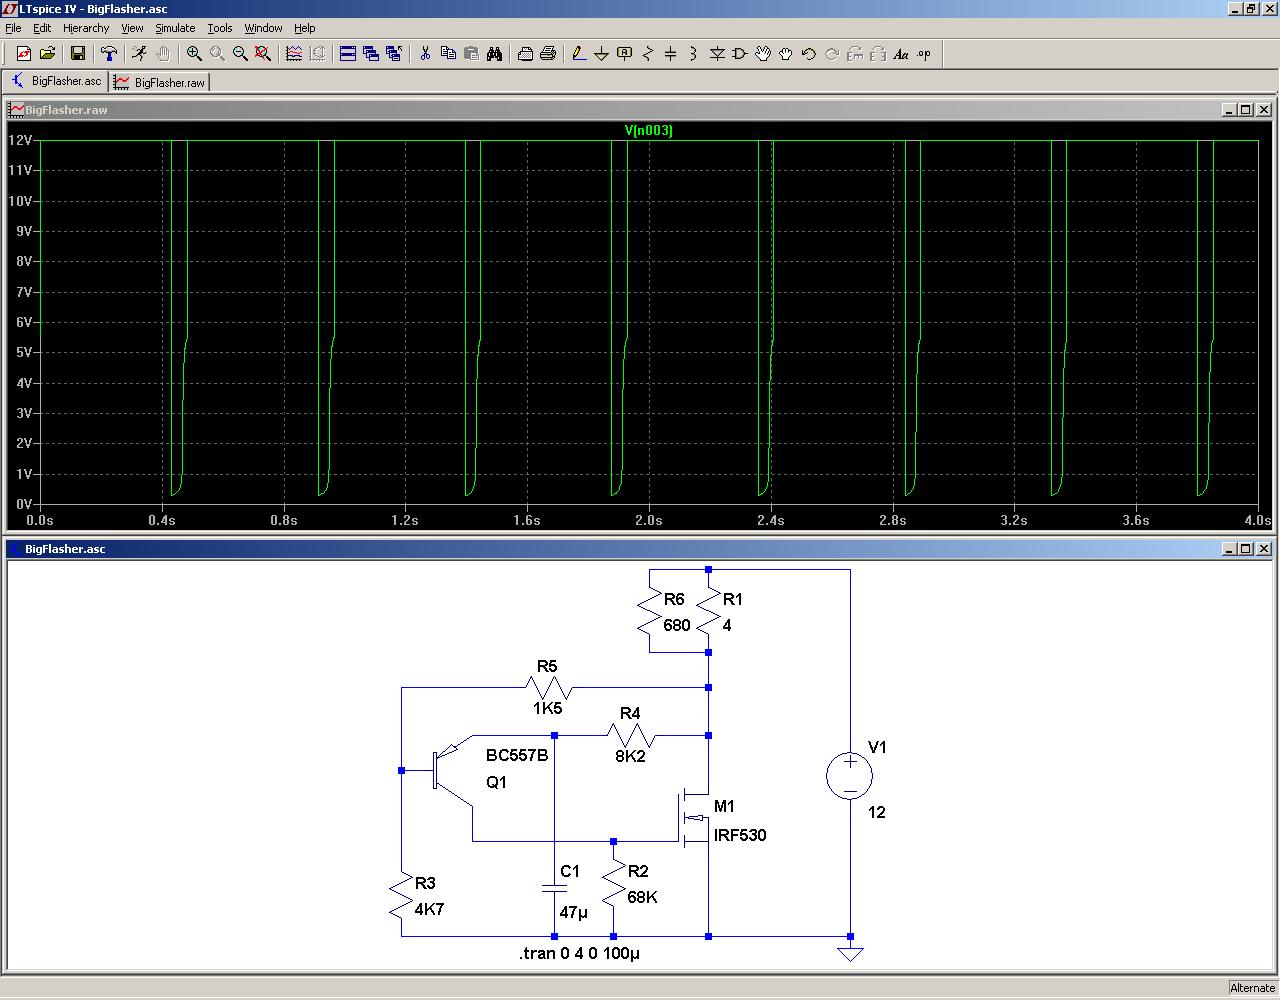Open the Hierarchy menu
Screen dimensions: 1280x1000
pos(86,28)
